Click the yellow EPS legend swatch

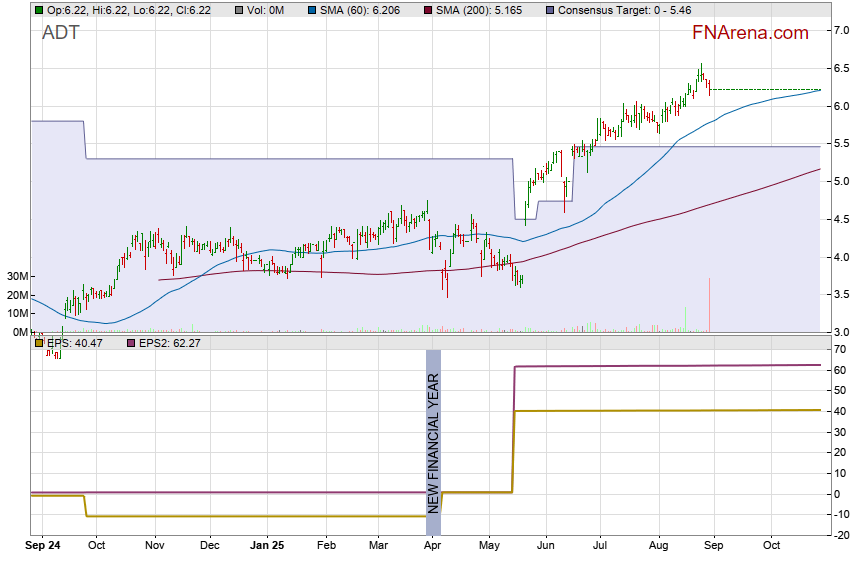[39, 343]
